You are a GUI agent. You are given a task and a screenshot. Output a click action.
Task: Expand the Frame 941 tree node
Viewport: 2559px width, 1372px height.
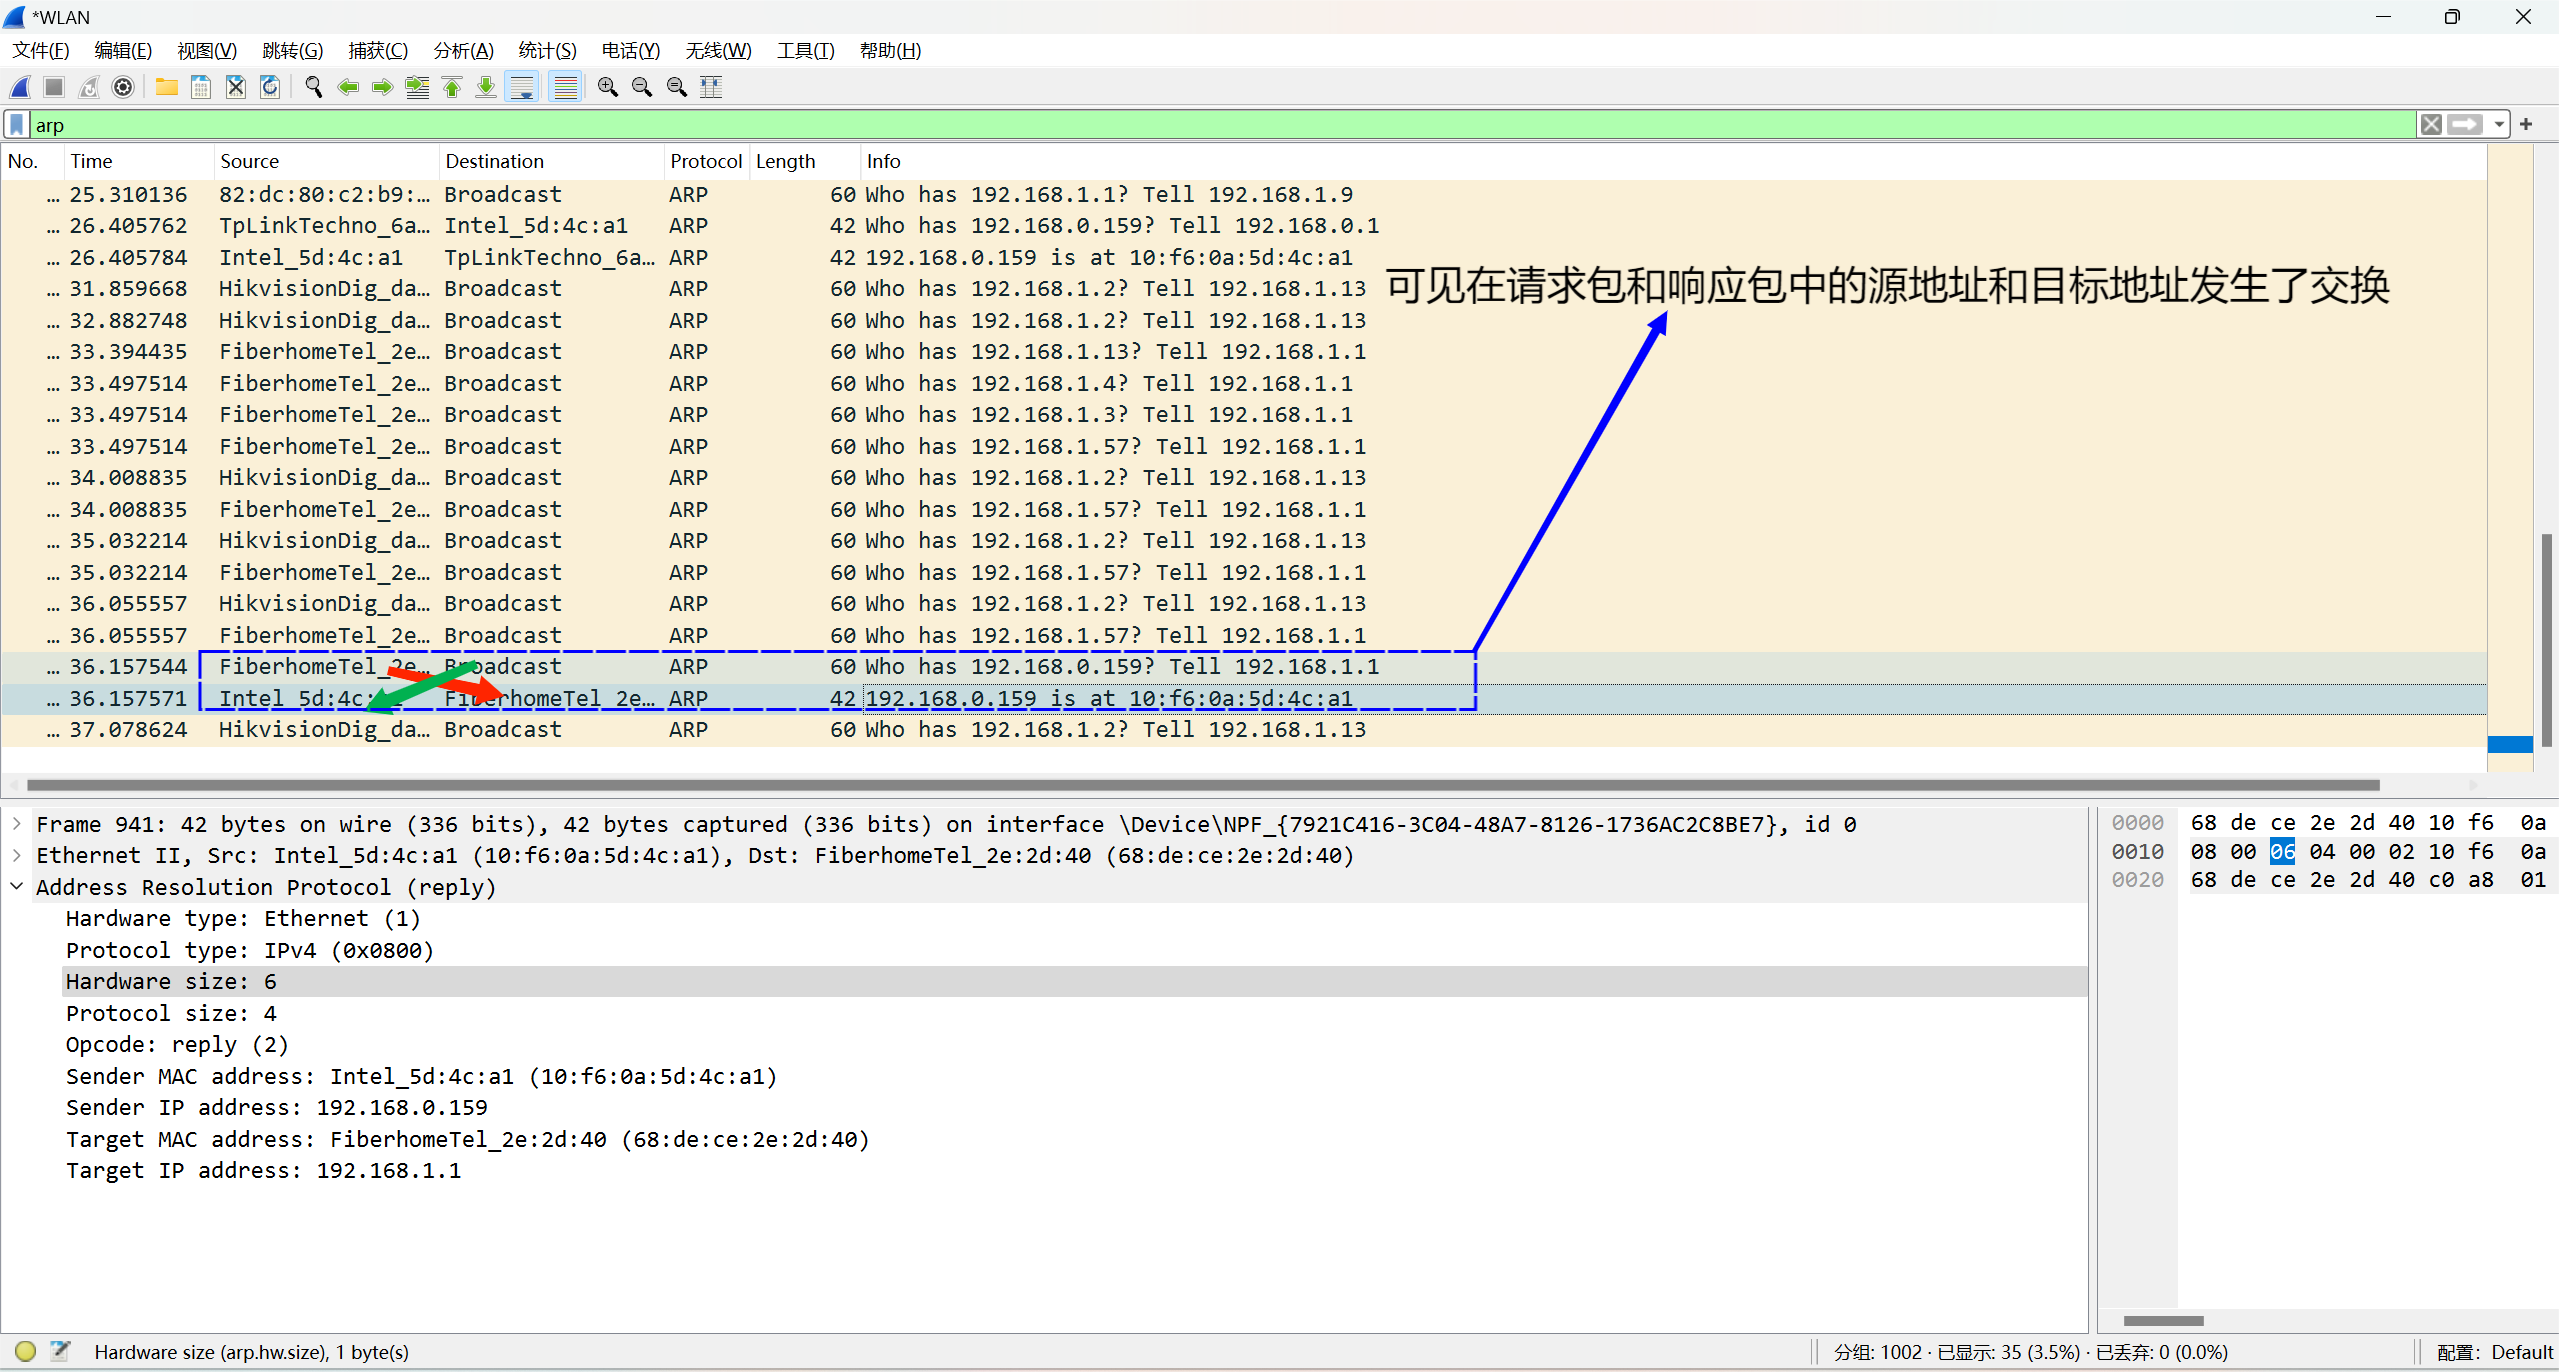(x=17, y=824)
